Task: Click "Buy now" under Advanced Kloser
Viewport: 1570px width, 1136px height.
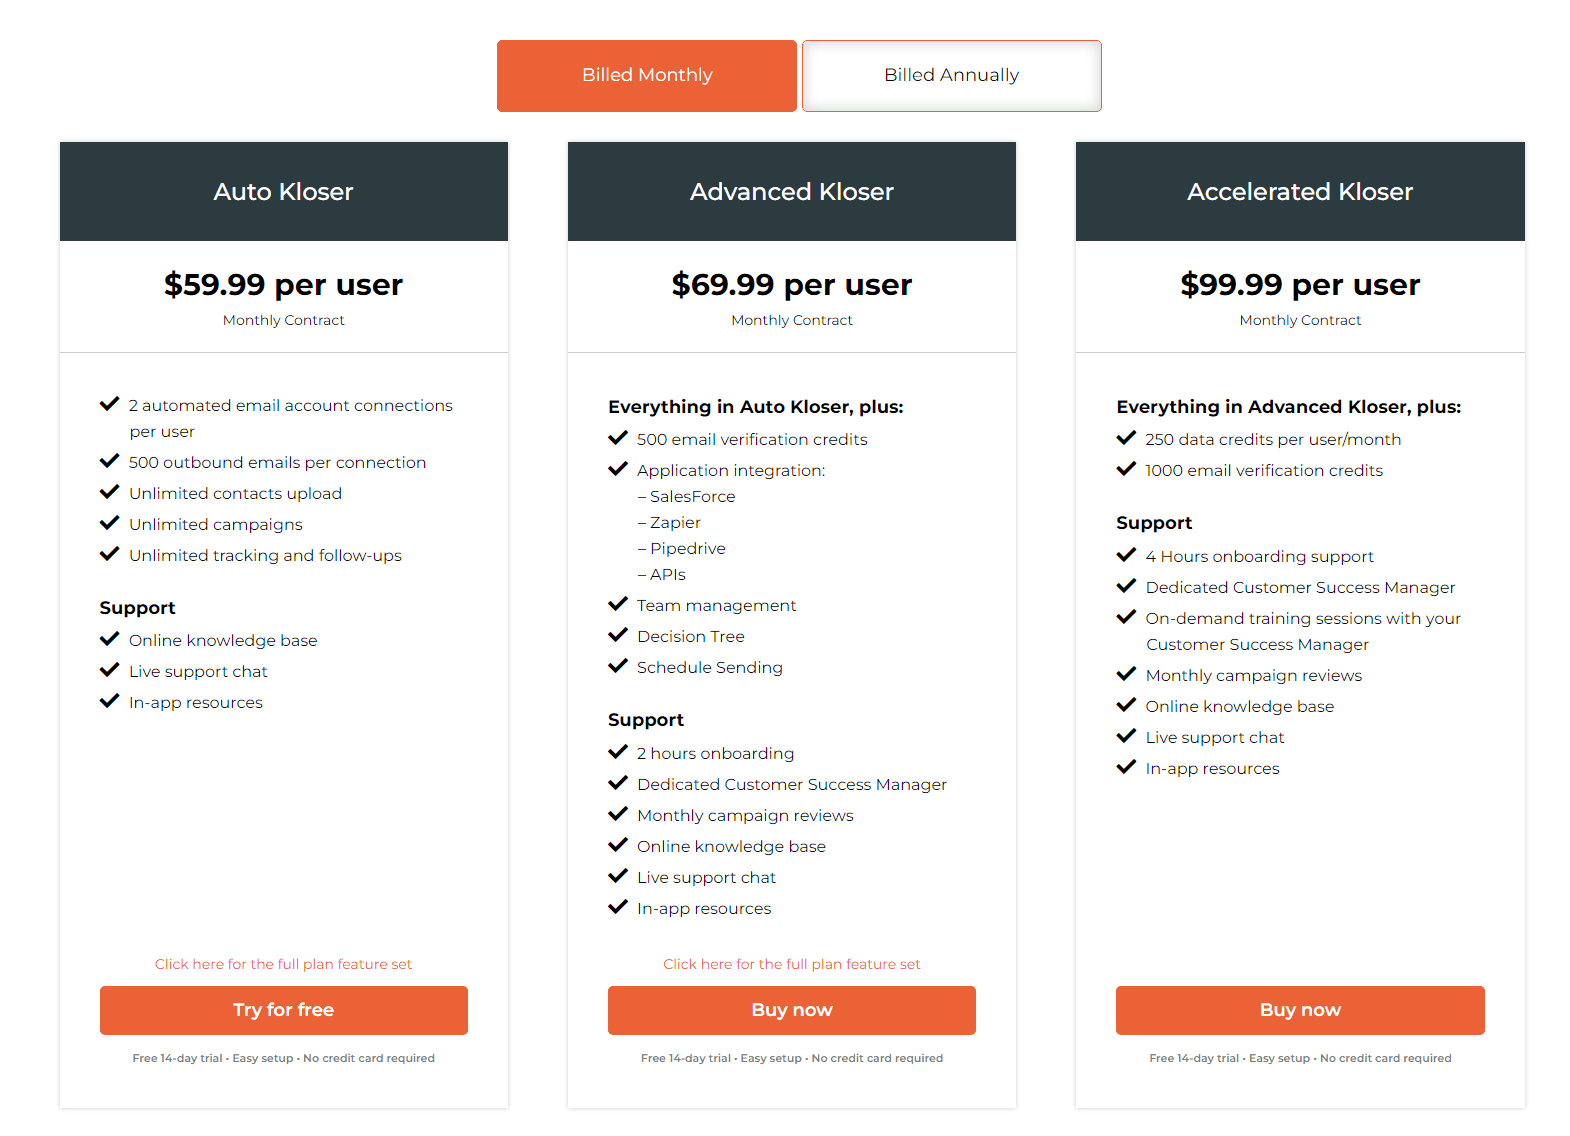Action: click(791, 1010)
